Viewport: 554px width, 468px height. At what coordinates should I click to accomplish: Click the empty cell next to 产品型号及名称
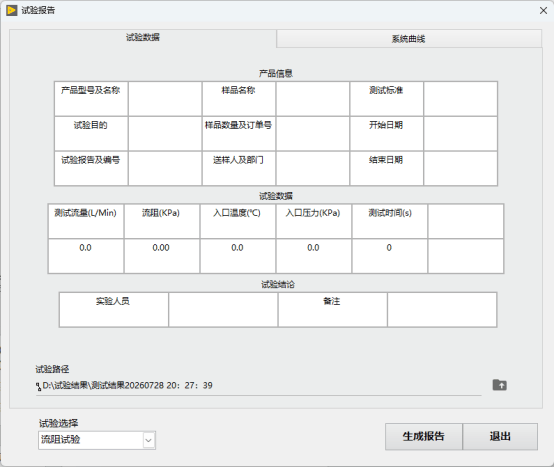click(165, 99)
